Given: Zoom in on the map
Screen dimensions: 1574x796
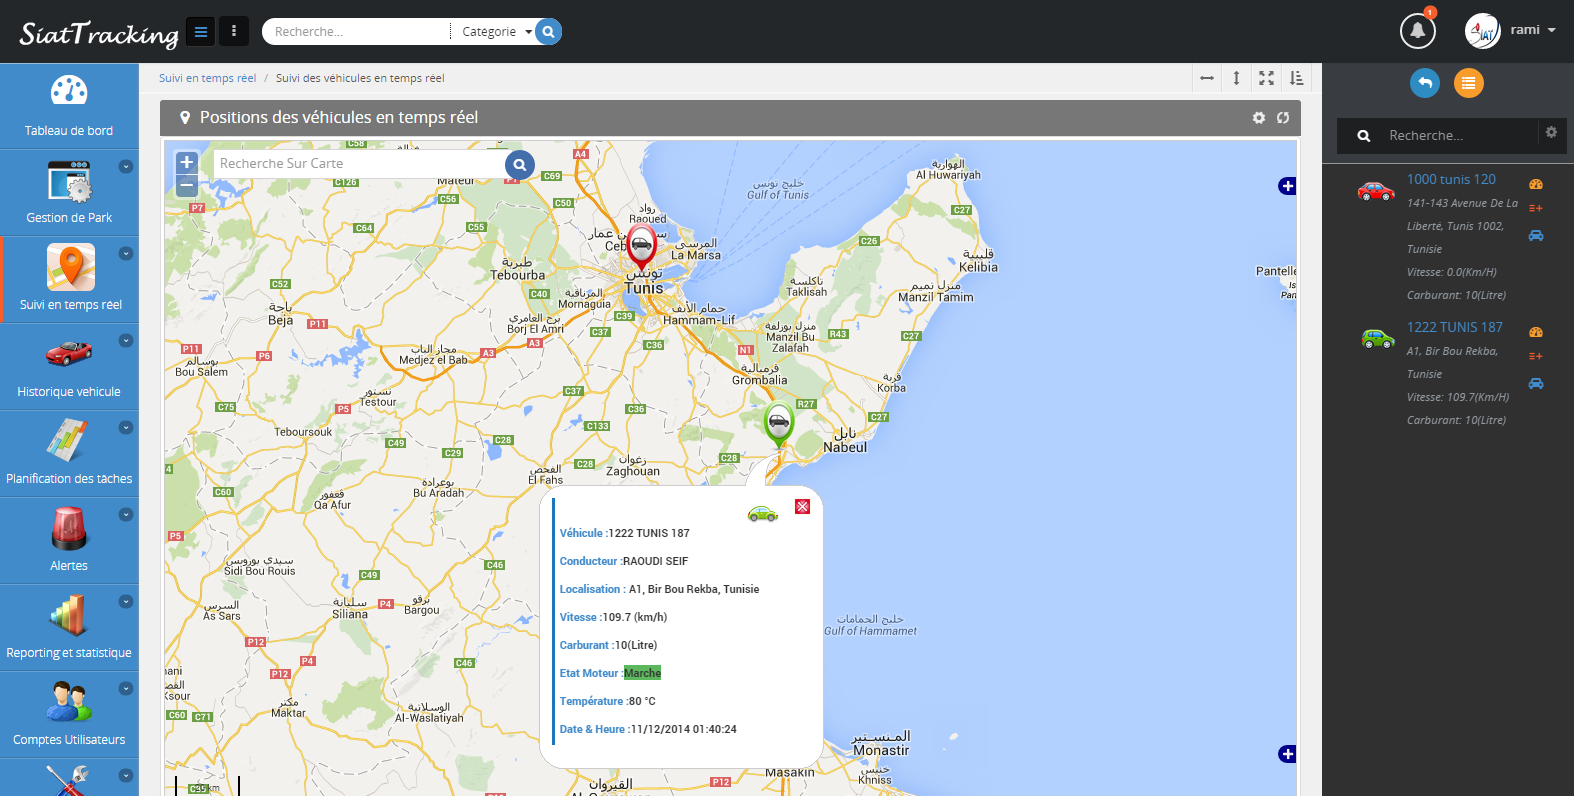Looking at the screenshot, I should (186, 162).
